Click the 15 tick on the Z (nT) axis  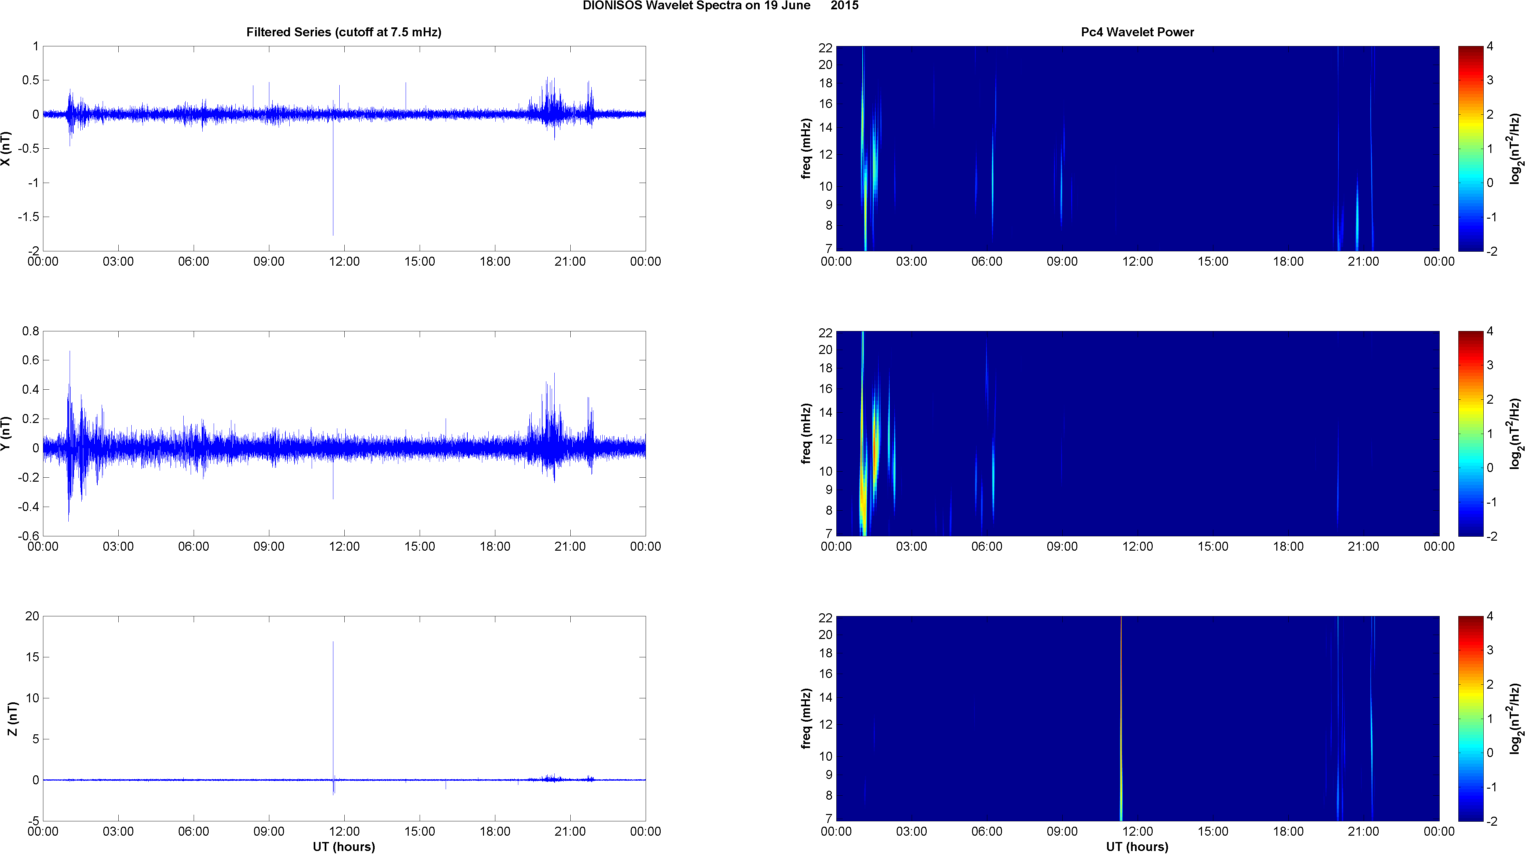point(33,657)
